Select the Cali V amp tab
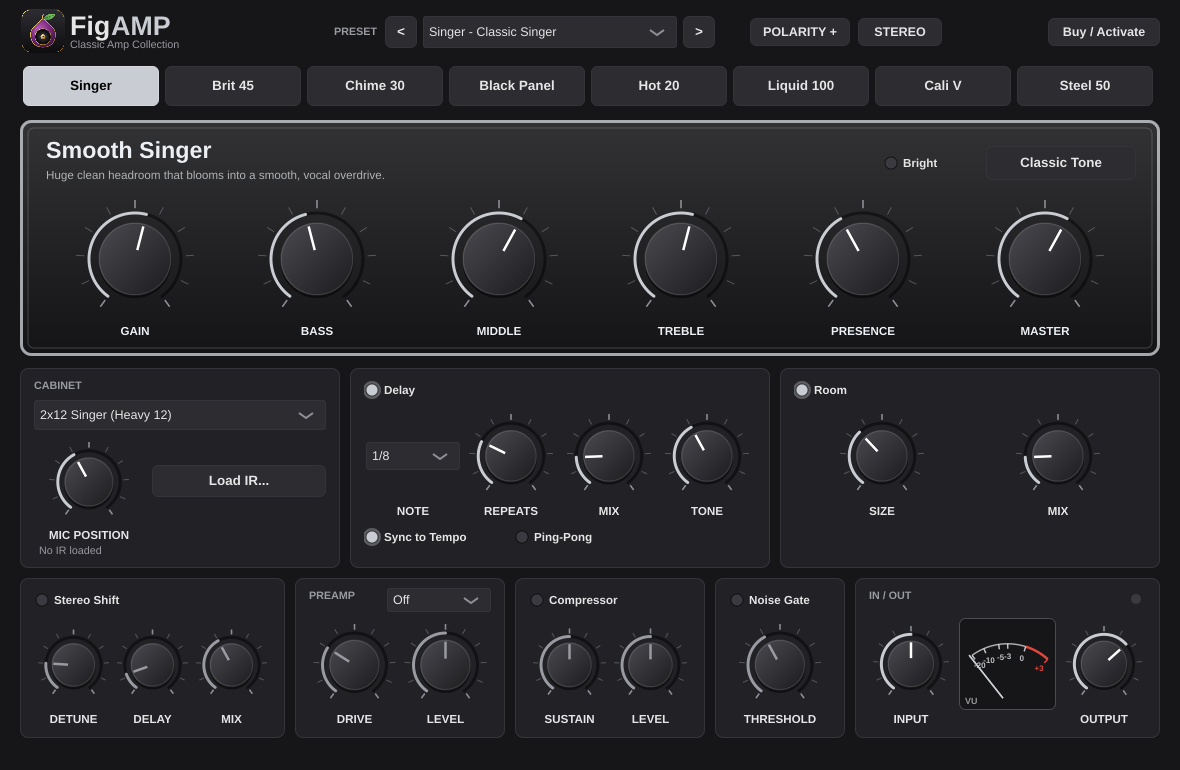Screen dimensions: 1180x770 [x=943, y=86]
